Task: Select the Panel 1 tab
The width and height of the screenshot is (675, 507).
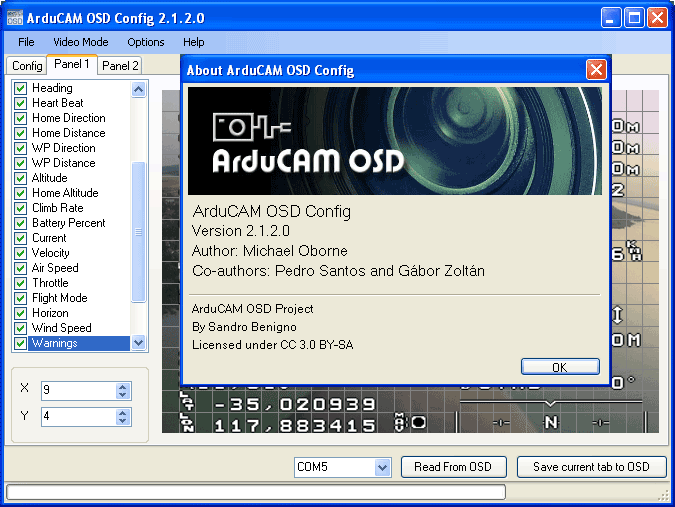Action: pos(71,64)
